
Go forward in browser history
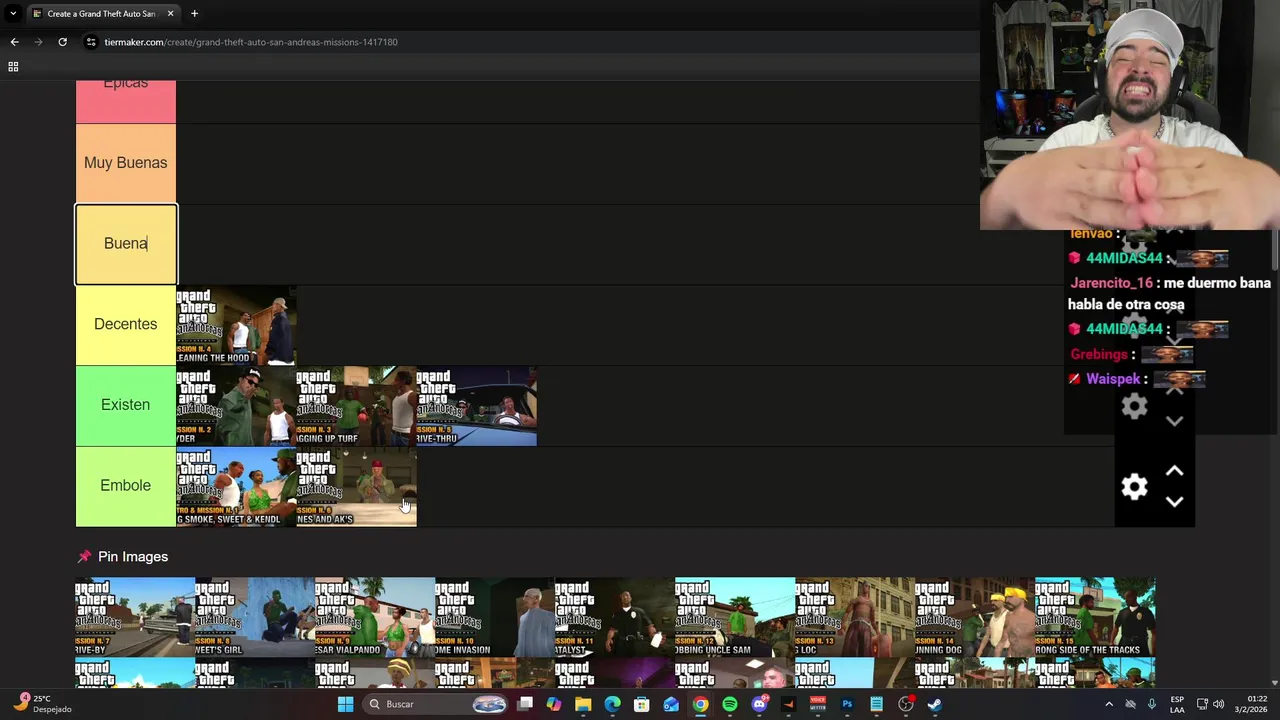point(38,42)
